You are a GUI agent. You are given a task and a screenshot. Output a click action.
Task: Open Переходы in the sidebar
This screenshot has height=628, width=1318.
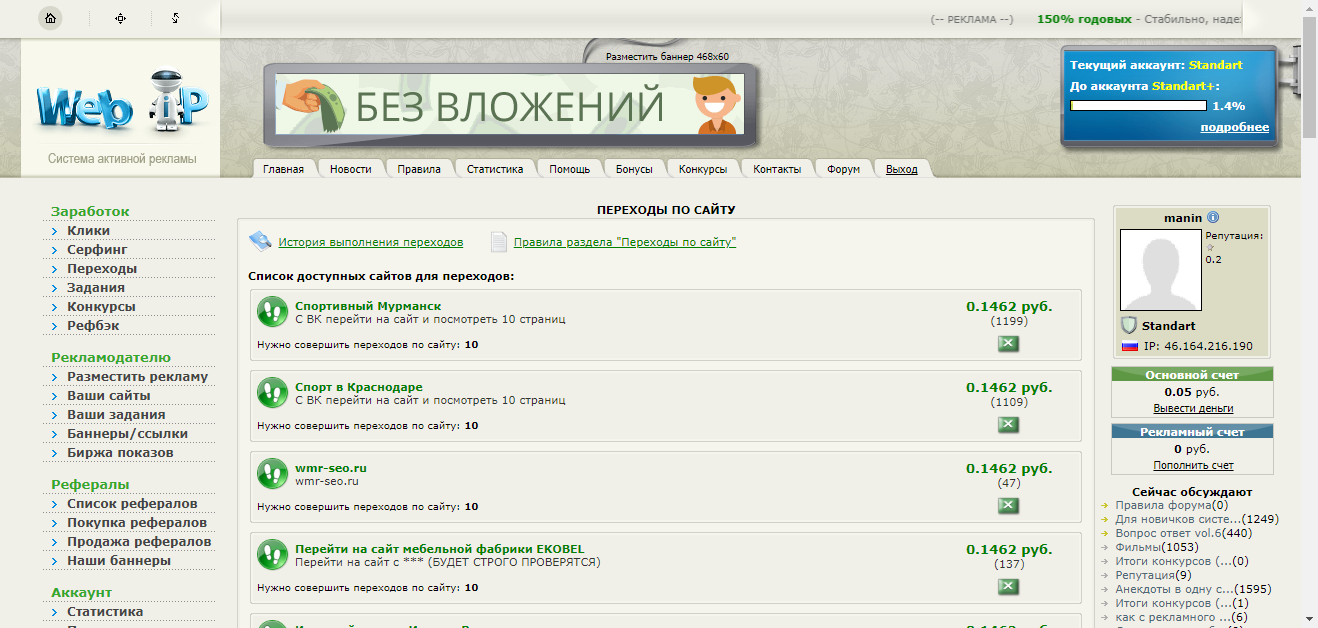102,268
